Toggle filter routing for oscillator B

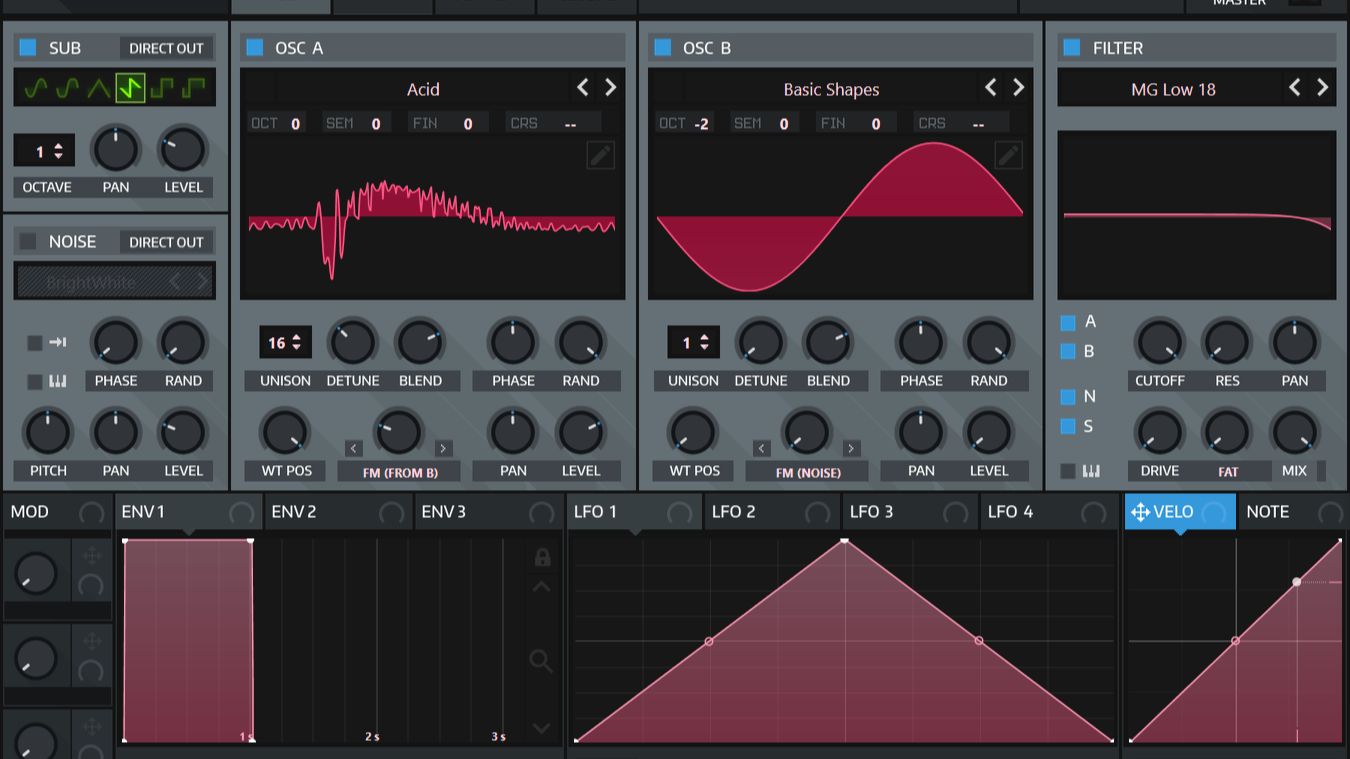pos(1068,352)
